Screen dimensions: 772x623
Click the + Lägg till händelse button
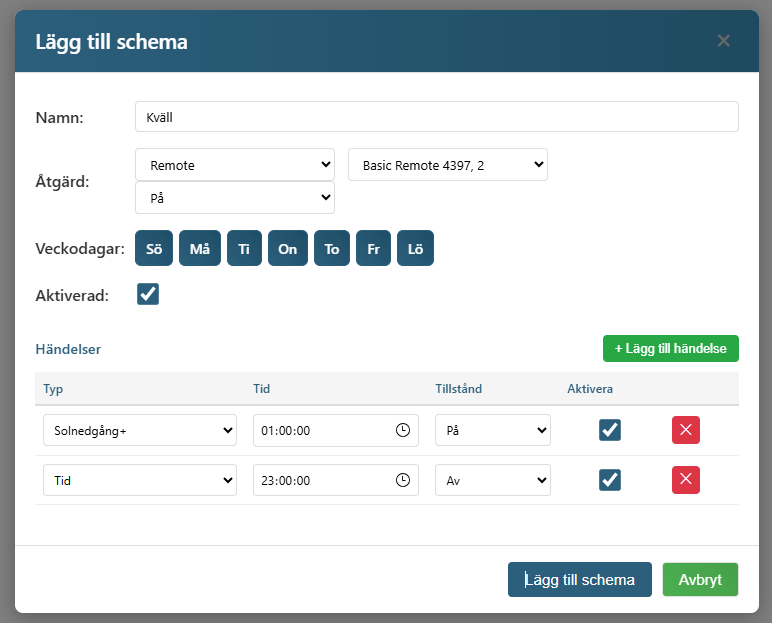[x=670, y=348]
